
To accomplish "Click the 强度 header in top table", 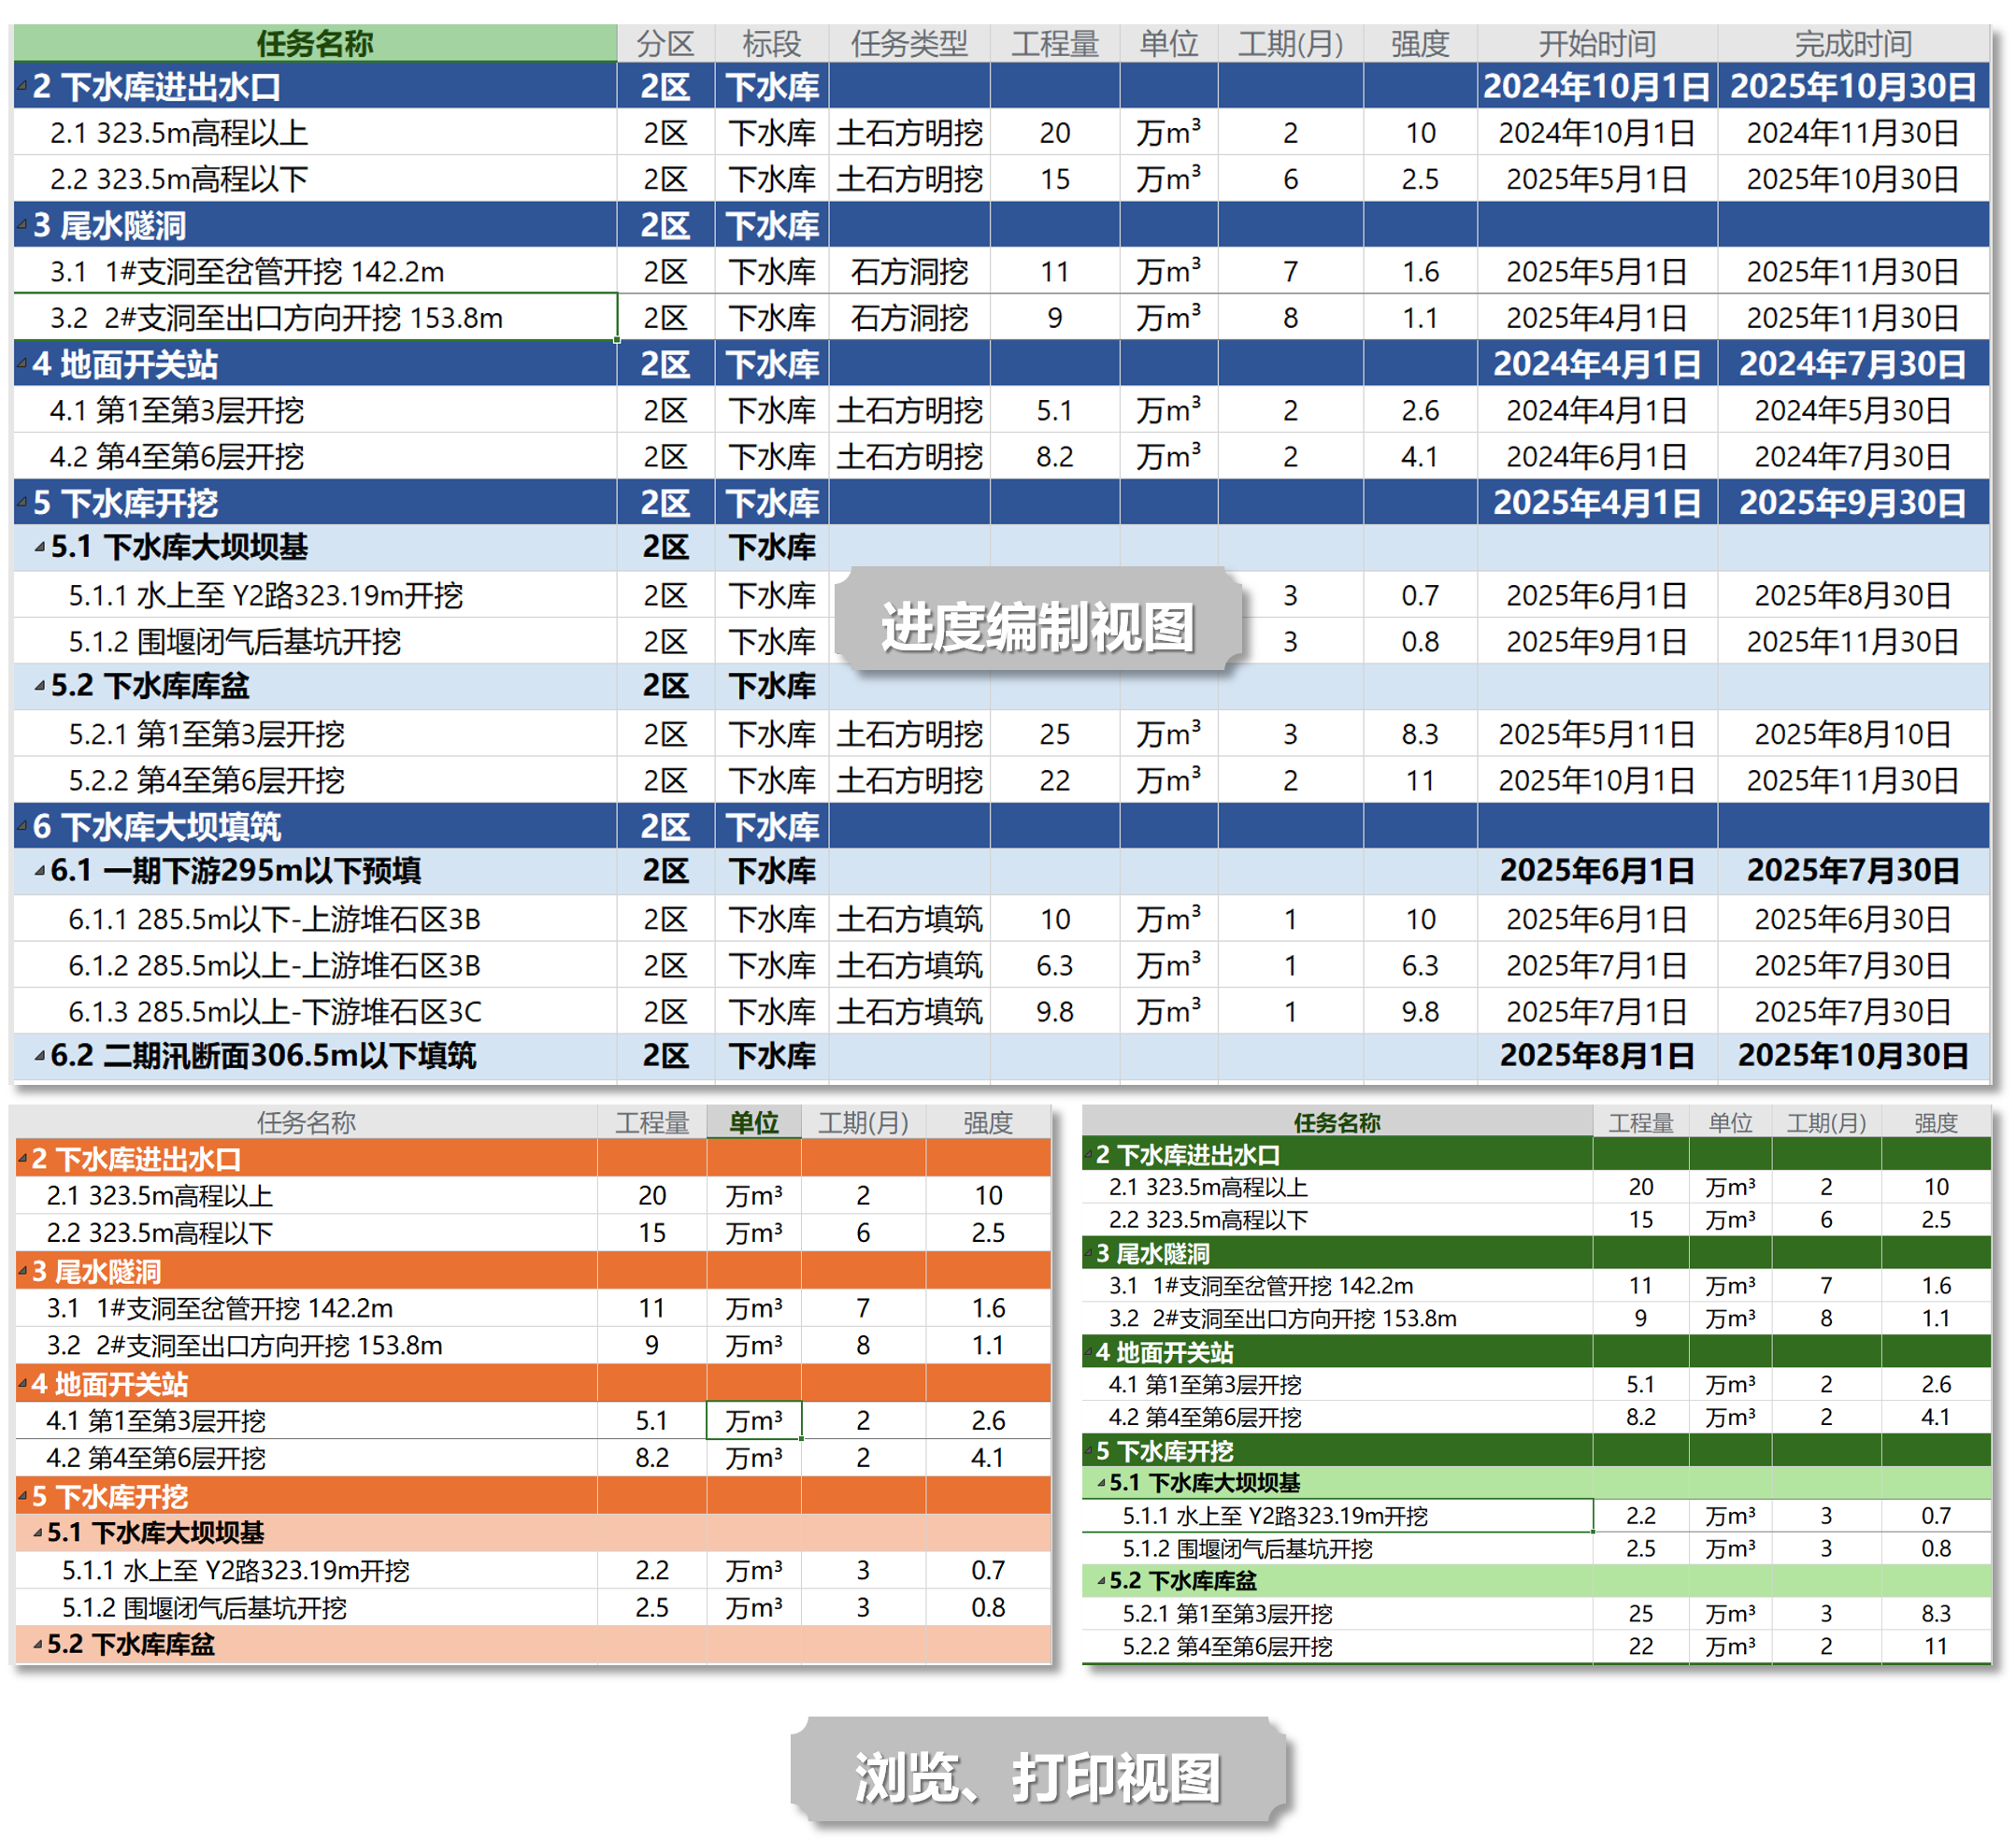I will pos(1420,43).
